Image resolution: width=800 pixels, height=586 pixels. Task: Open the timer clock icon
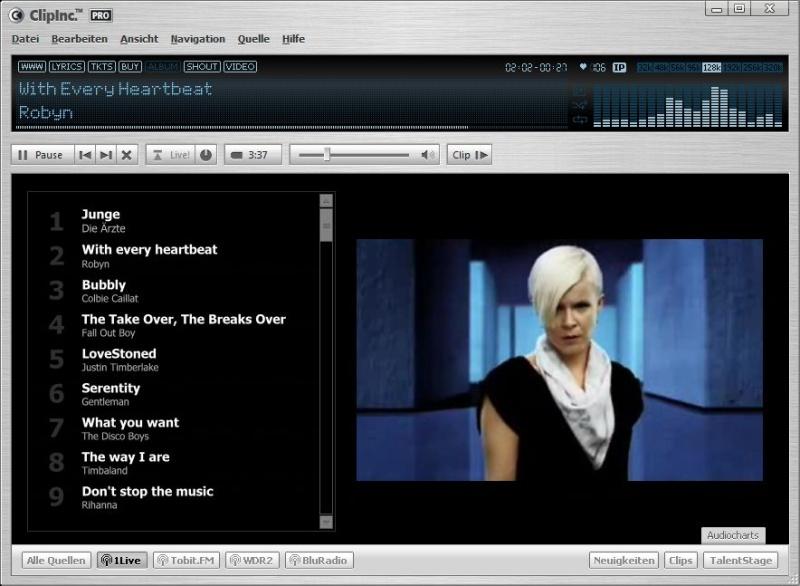point(206,155)
